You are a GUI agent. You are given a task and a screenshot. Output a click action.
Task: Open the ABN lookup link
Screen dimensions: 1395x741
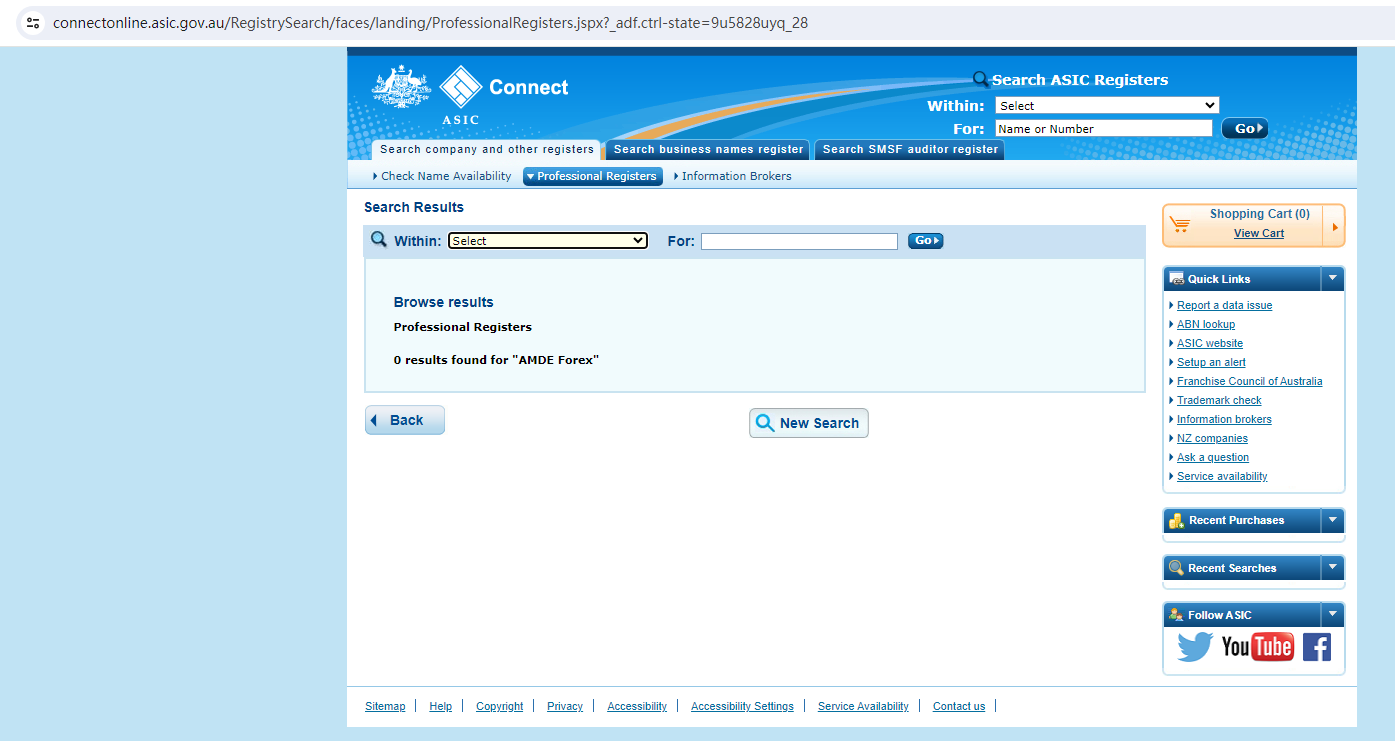(x=1206, y=324)
